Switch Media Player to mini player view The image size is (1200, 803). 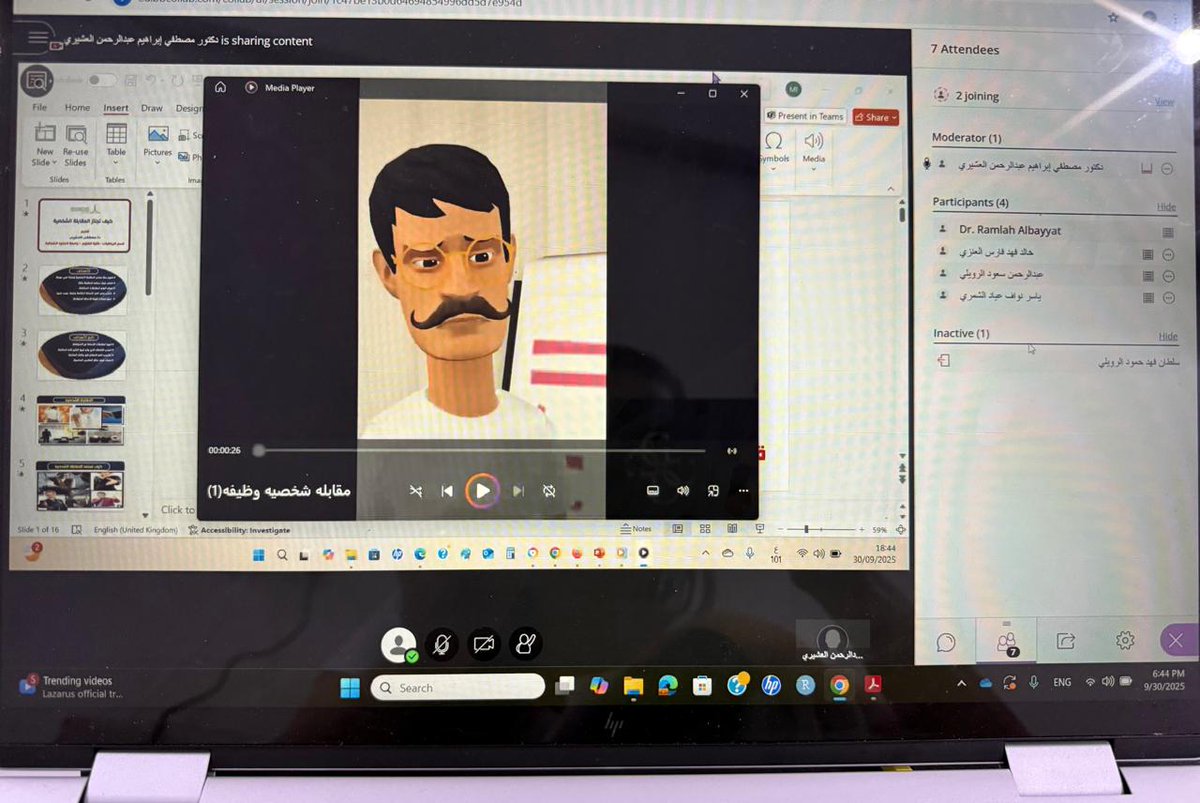tap(713, 491)
